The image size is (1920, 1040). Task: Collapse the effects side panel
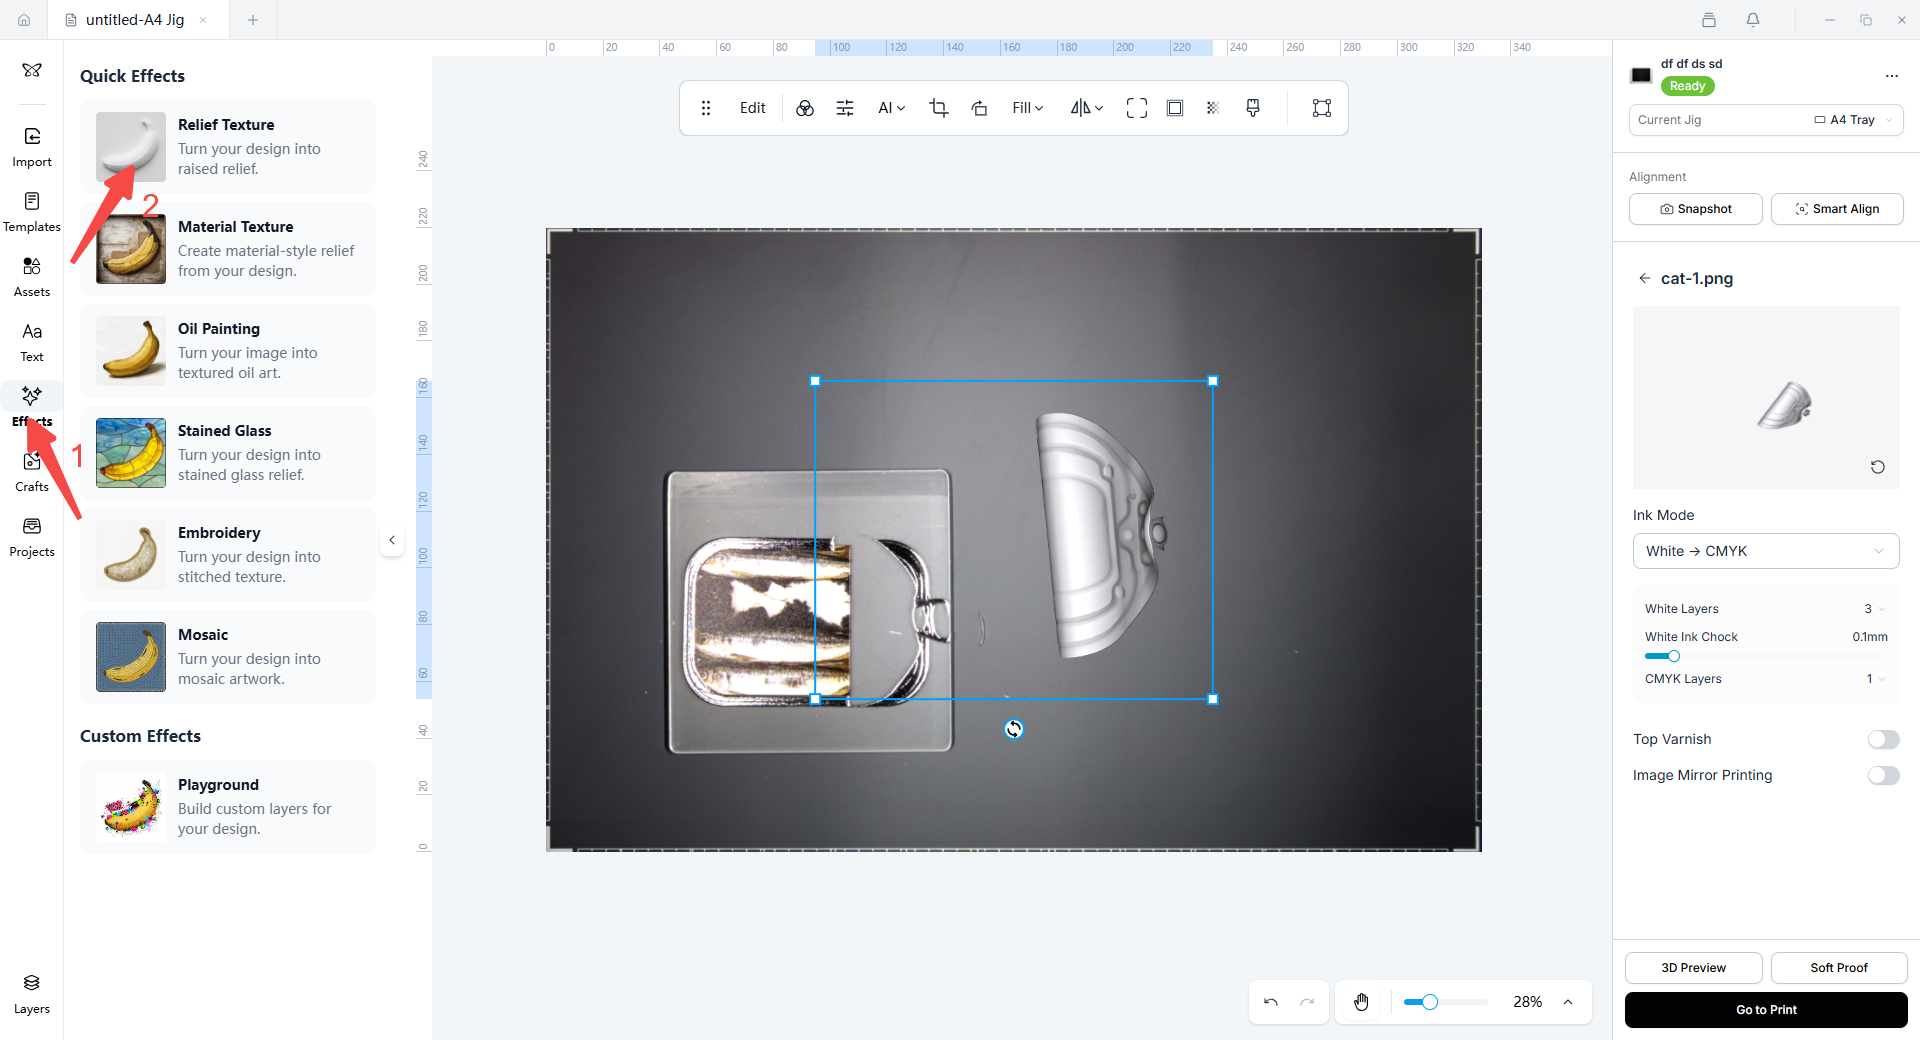[x=392, y=540]
